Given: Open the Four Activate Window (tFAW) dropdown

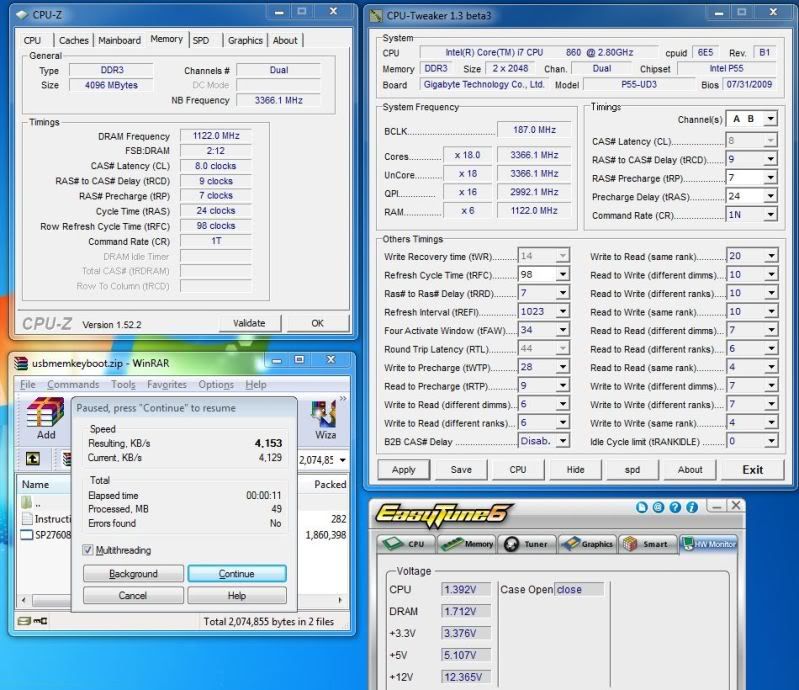Looking at the screenshot, I should 563,330.
